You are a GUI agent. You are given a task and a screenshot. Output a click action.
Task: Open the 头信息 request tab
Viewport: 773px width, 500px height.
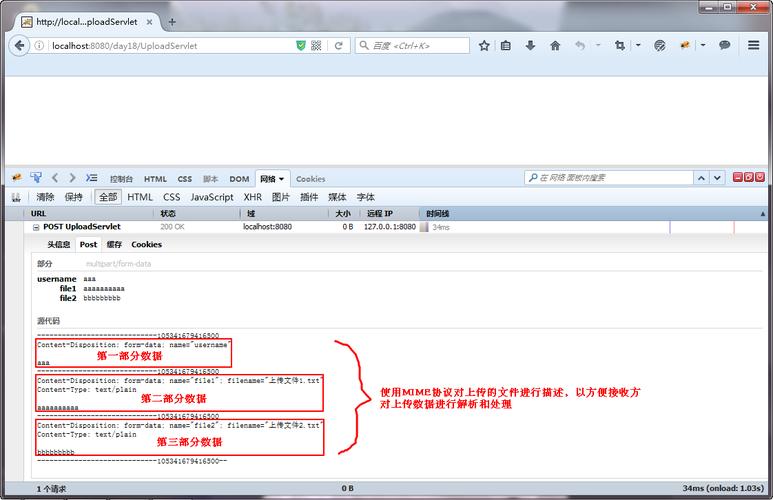(59, 245)
